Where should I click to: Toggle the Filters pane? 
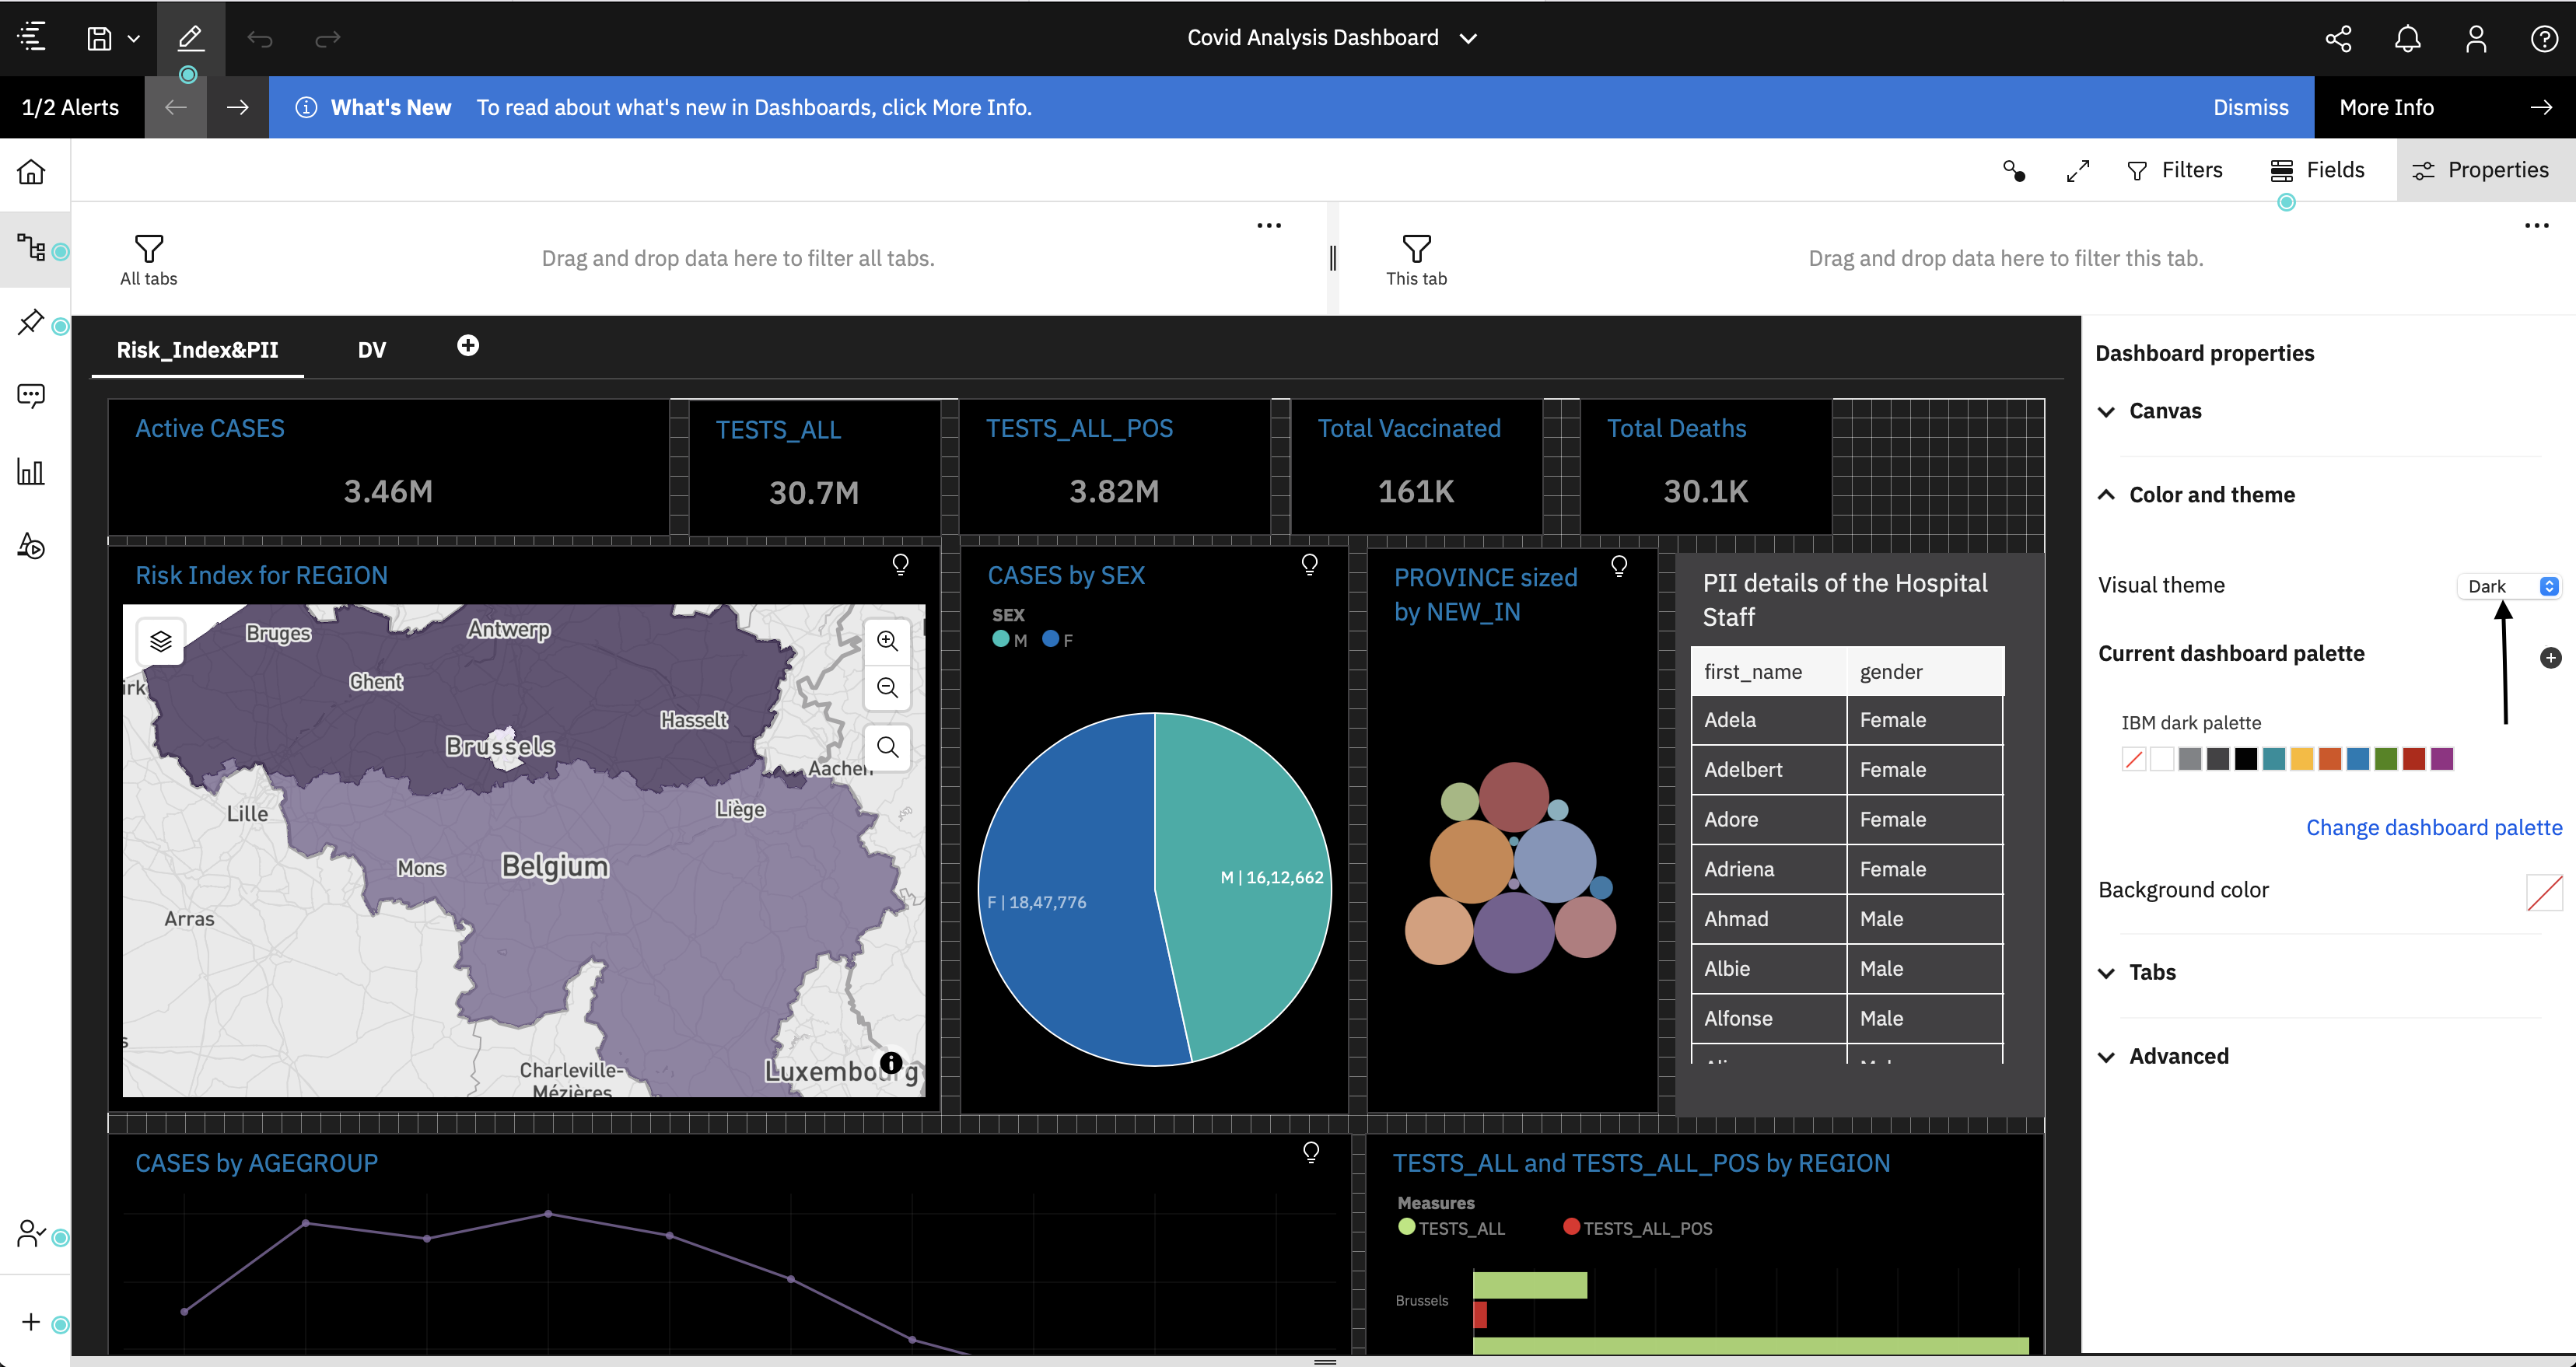(2174, 170)
